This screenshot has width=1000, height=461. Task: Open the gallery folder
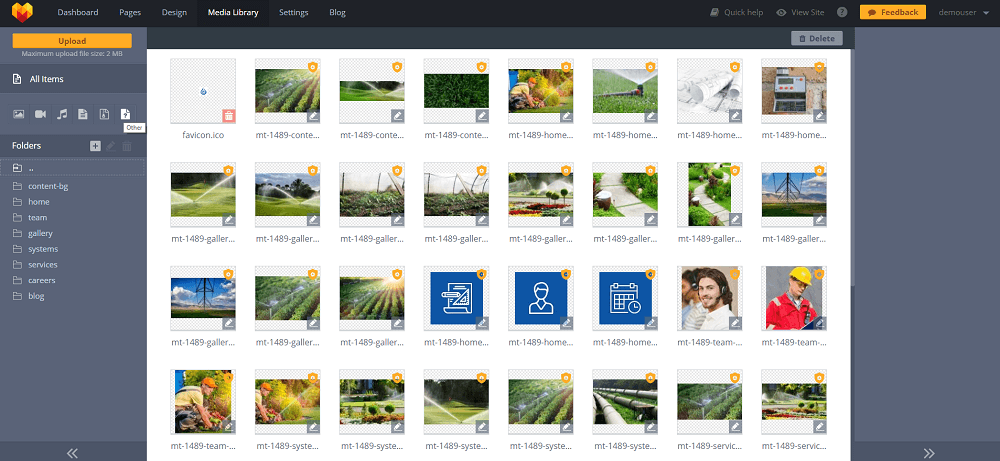point(40,233)
